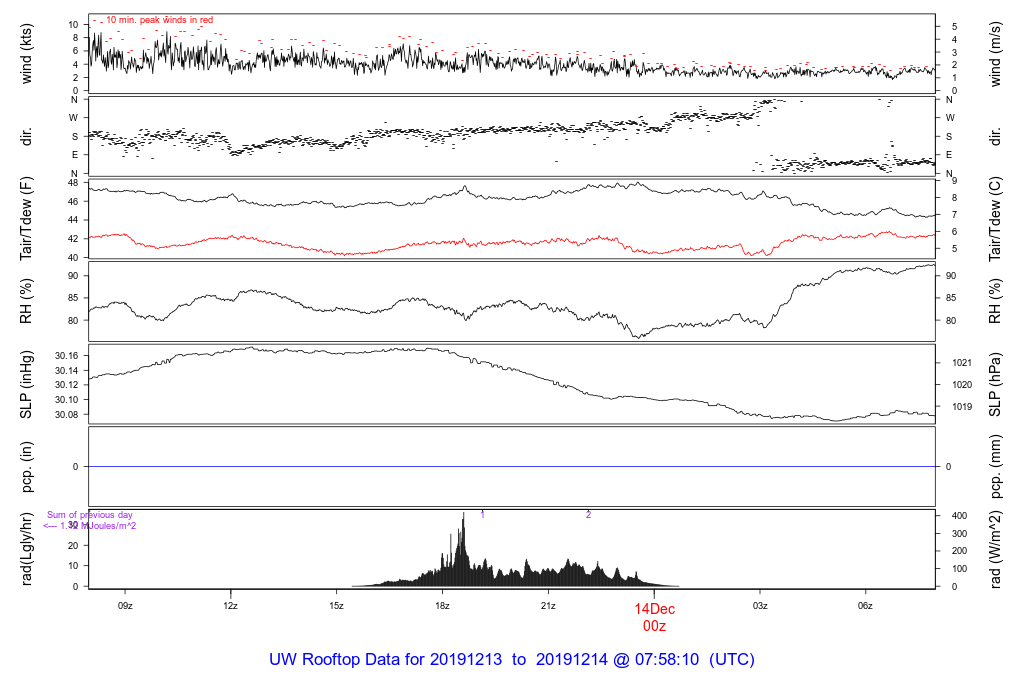The image size is (1024, 700).
Task: Select the "03z" time tick label
Action: pos(760,606)
